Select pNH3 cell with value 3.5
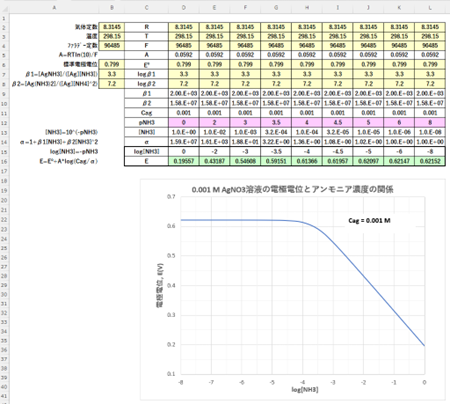The height and width of the screenshot is (404, 450). pyautogui.click(x=276, y=123)
